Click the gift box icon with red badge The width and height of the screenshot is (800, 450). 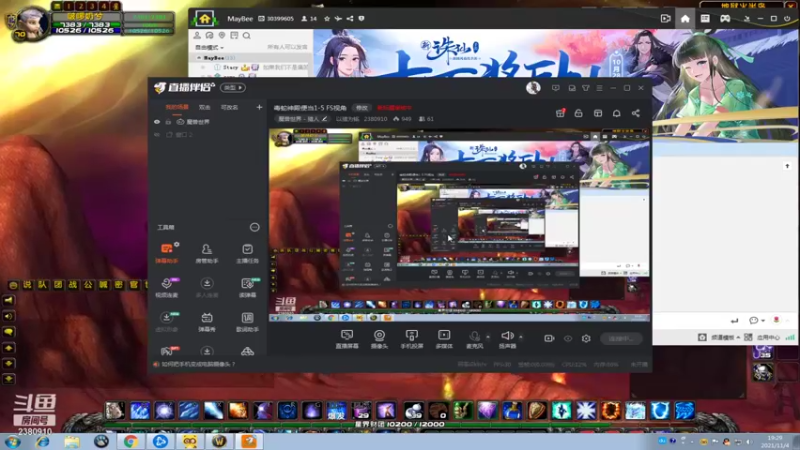click(560, 113)
